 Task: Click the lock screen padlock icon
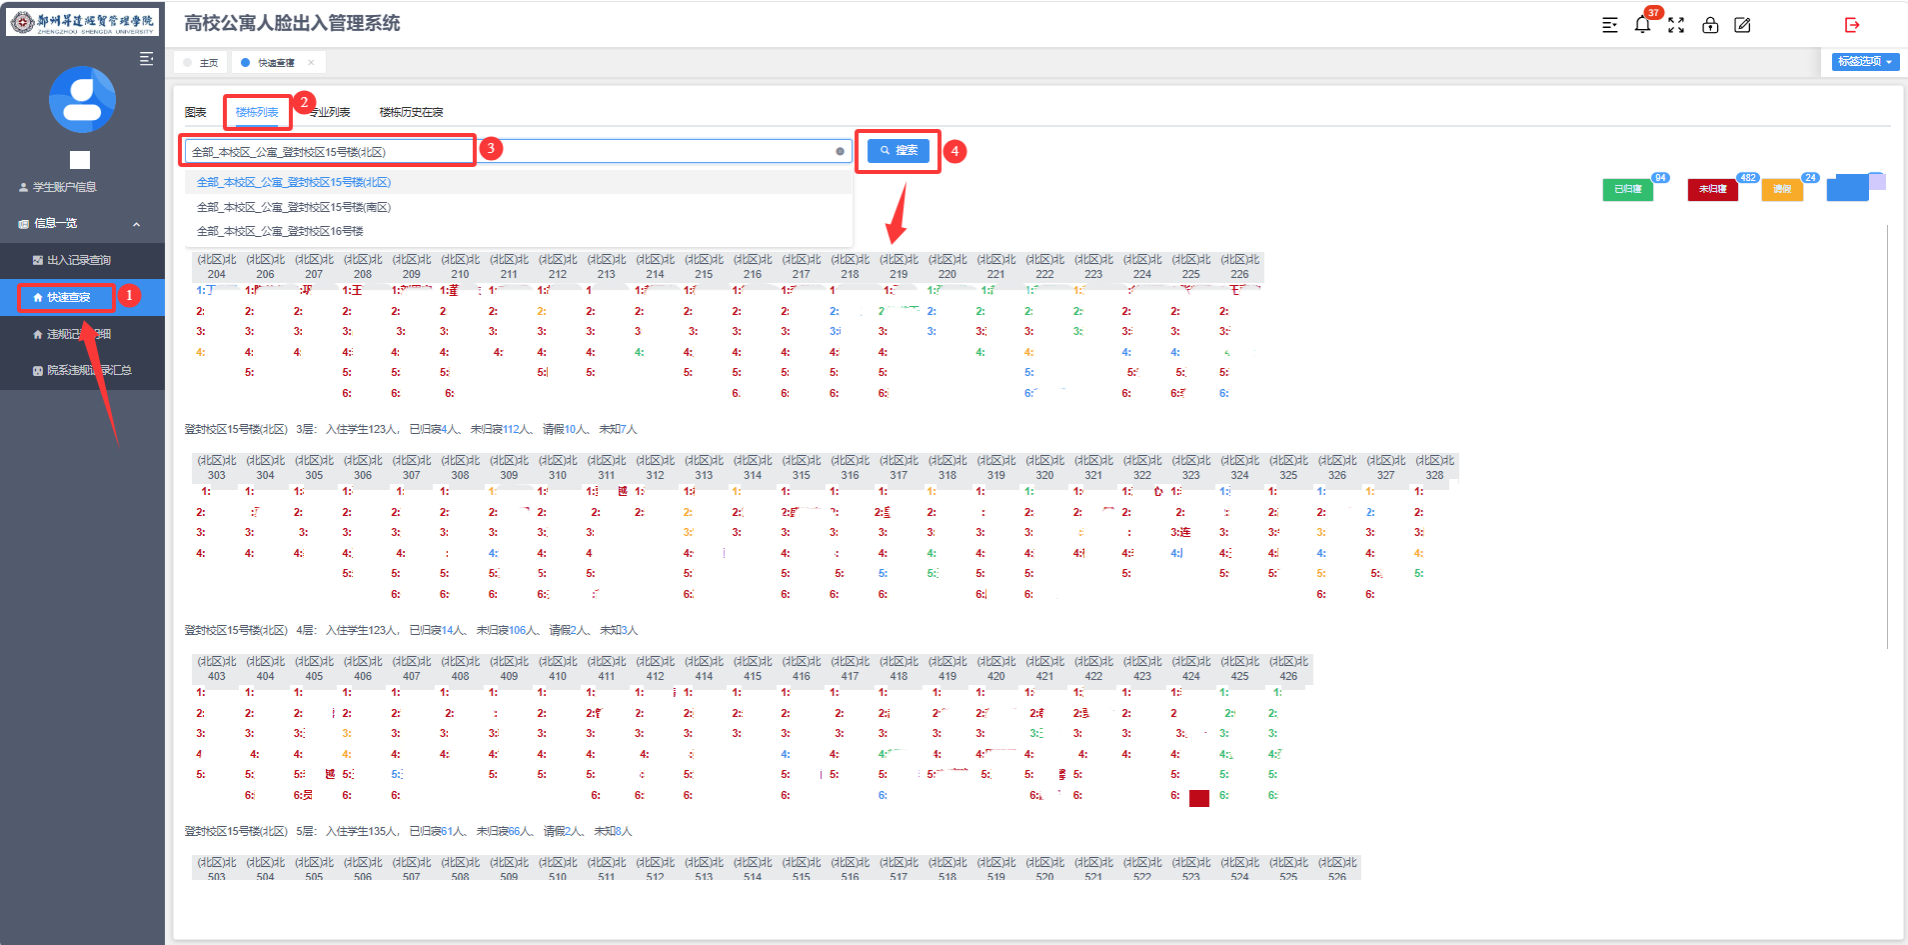pos(1710,25)
